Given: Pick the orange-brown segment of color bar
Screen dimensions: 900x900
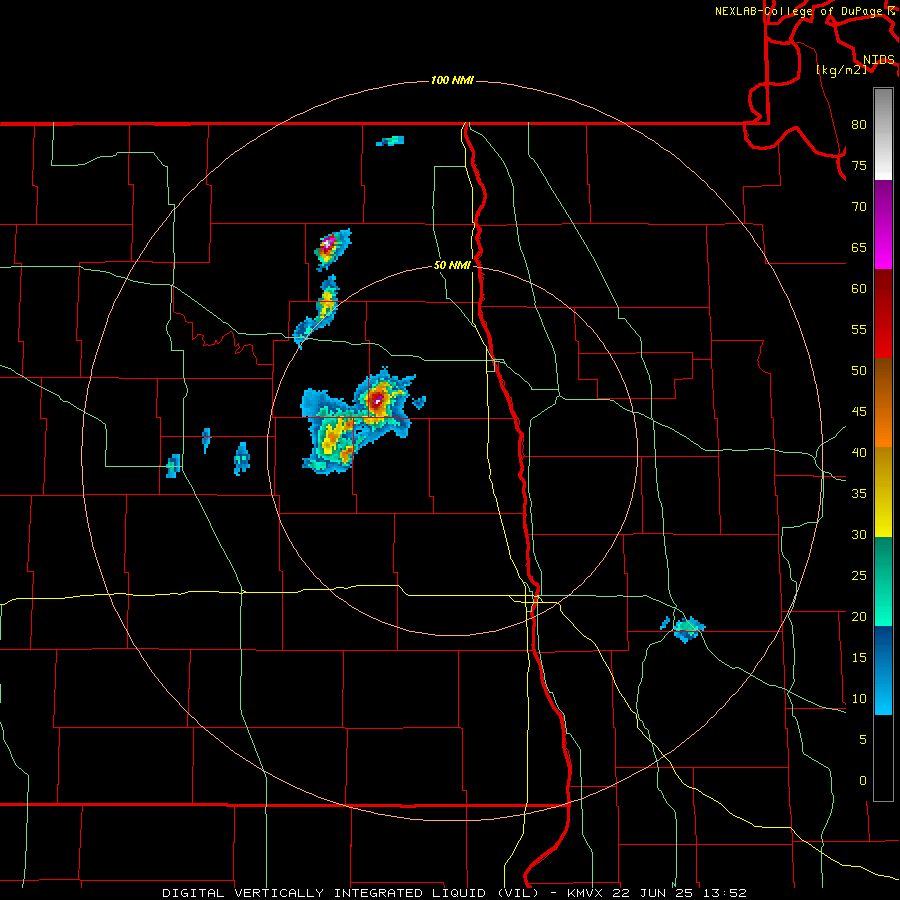Looking at the screenshot, I should (883, 402).
